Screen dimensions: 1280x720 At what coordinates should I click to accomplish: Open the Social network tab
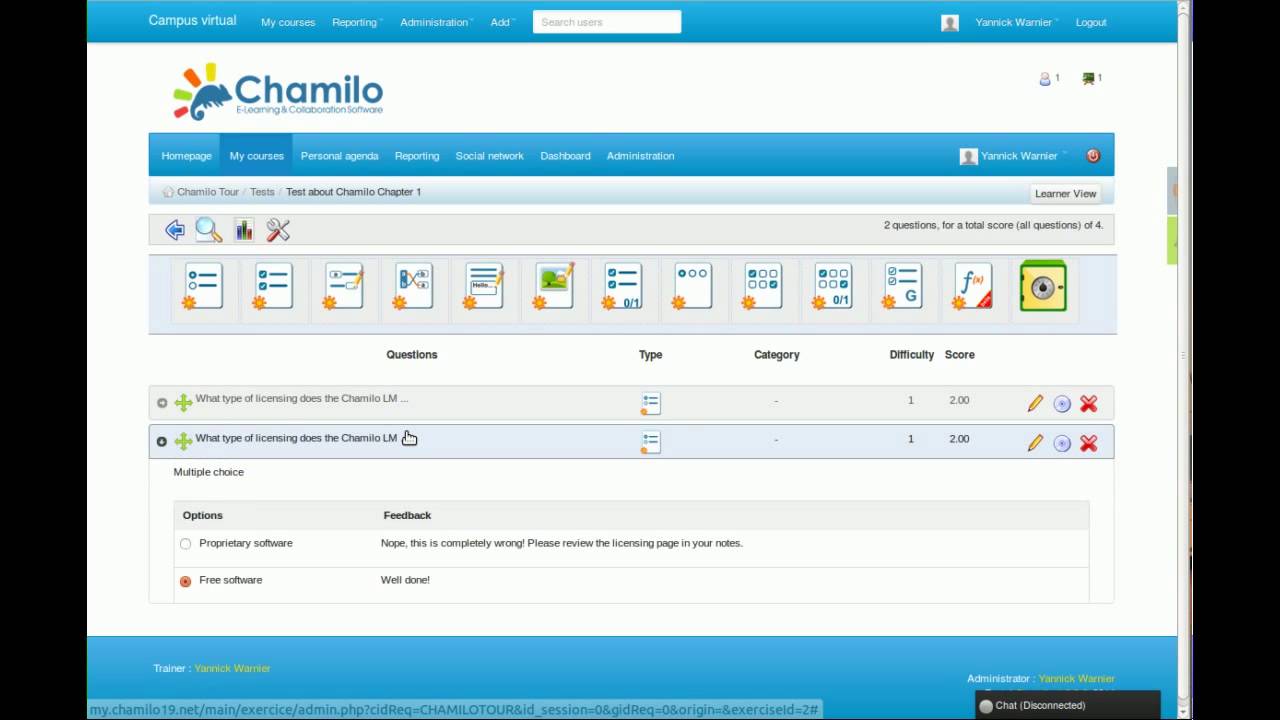click(x=490, y=156)
